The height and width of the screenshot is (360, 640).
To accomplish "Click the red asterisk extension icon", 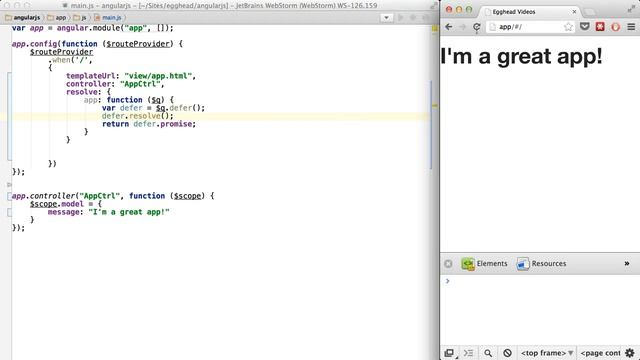I will tap(600, 27).
